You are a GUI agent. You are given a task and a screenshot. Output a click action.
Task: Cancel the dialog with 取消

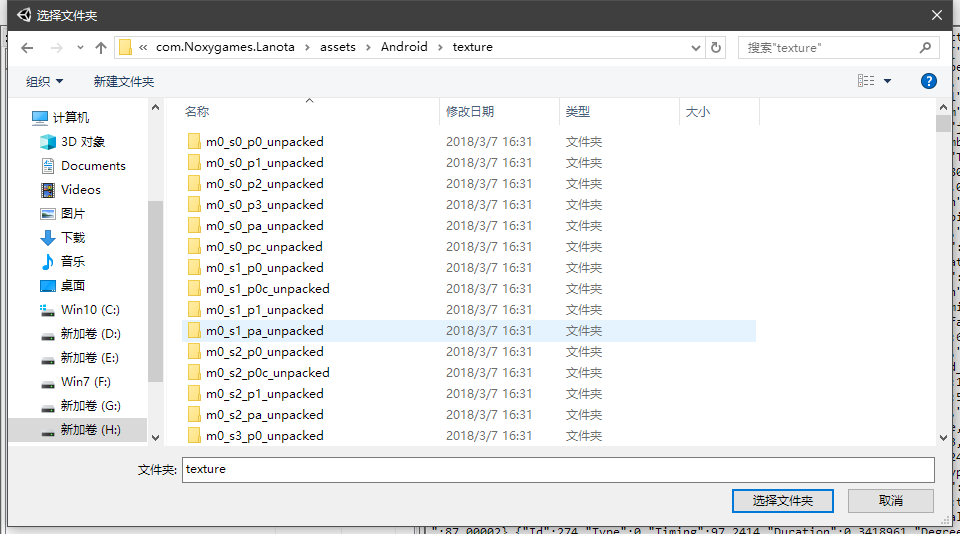click(x=891, y=501)
